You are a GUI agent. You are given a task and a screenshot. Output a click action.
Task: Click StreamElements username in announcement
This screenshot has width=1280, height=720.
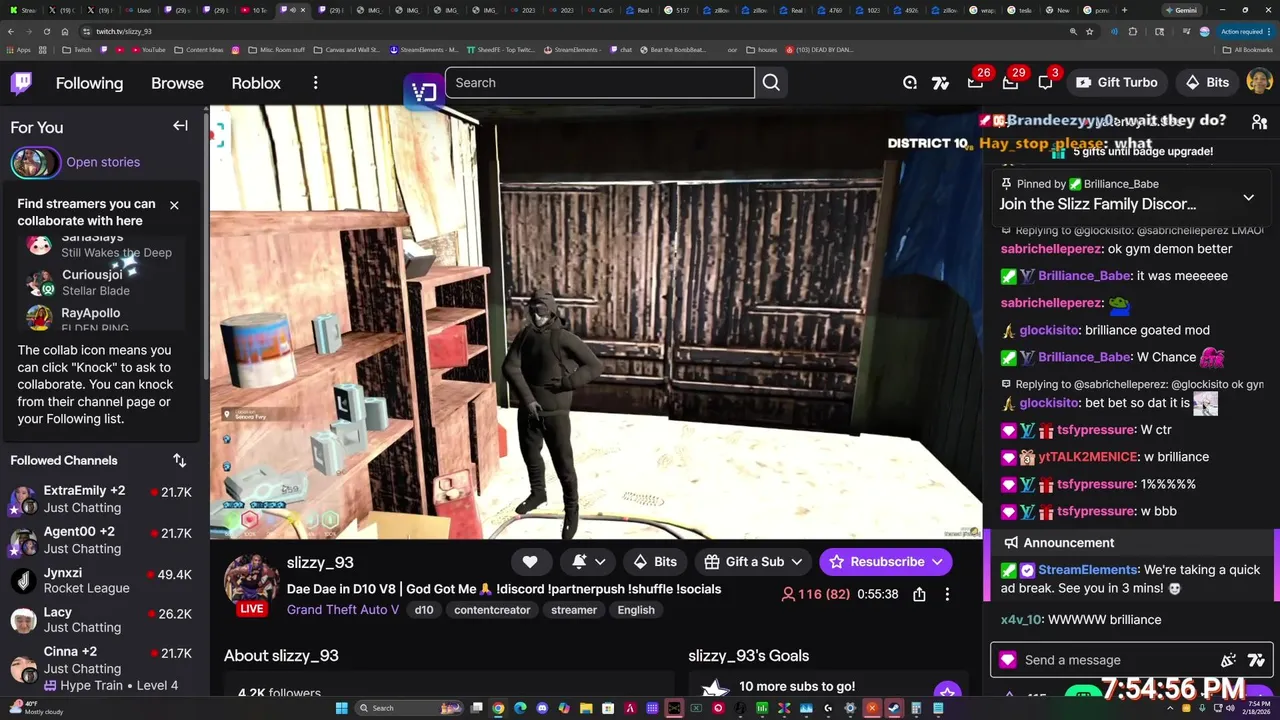[1088, 570]
